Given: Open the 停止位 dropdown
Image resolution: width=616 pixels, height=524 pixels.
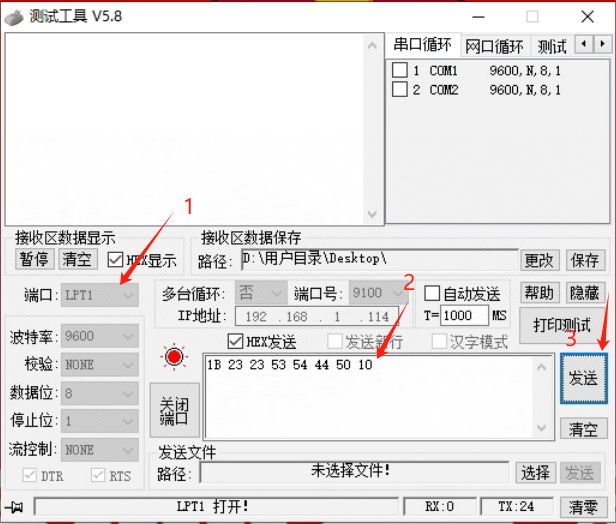Looking at the screenshot, I should [x=100, y=421].
